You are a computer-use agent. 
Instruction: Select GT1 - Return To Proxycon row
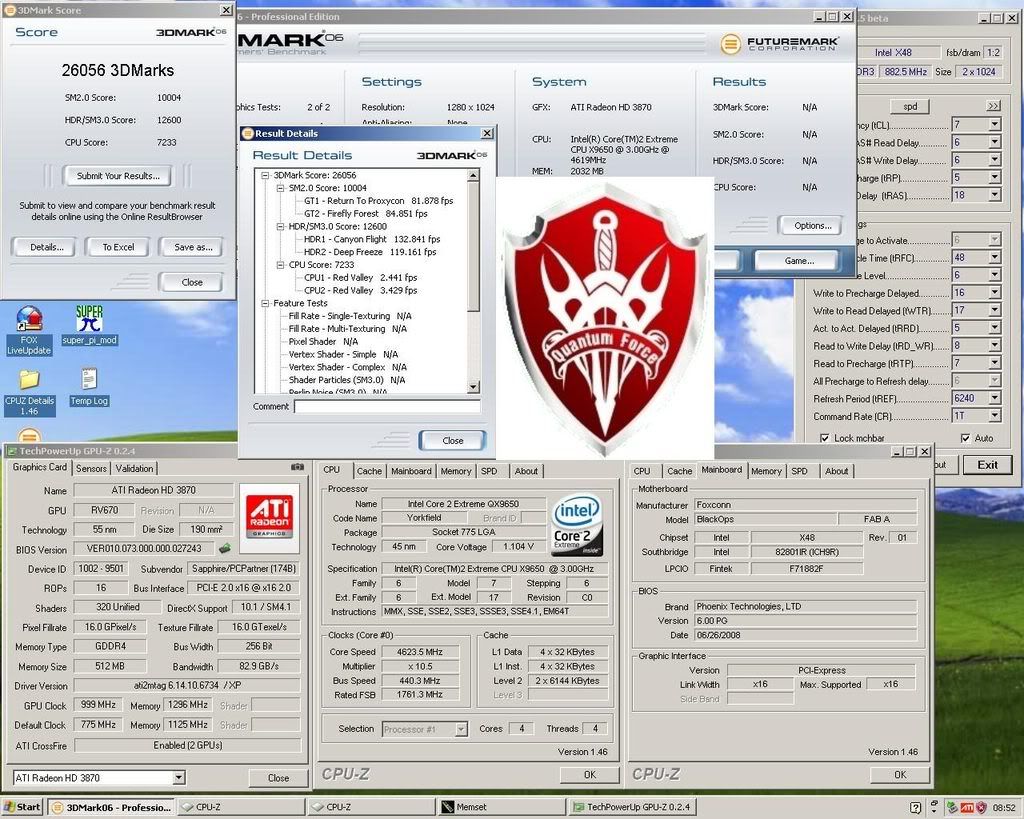[x=378, y=201]
